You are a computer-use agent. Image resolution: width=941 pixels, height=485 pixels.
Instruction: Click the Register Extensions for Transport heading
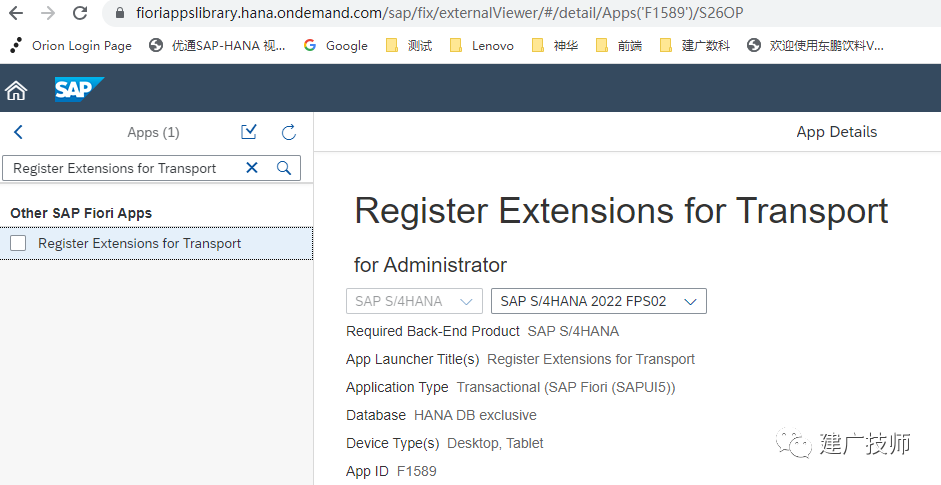coord(621,211)
